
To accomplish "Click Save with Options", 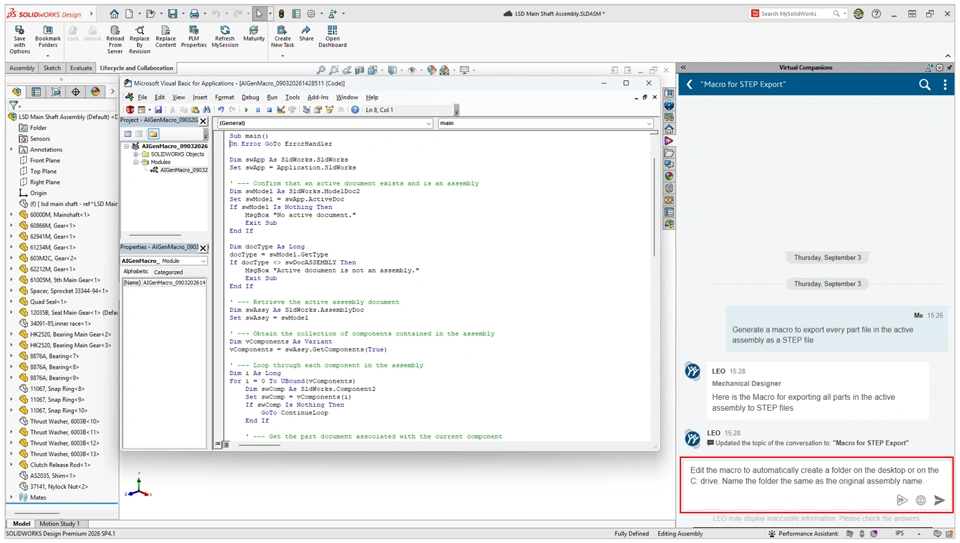I will coord(20,40).
